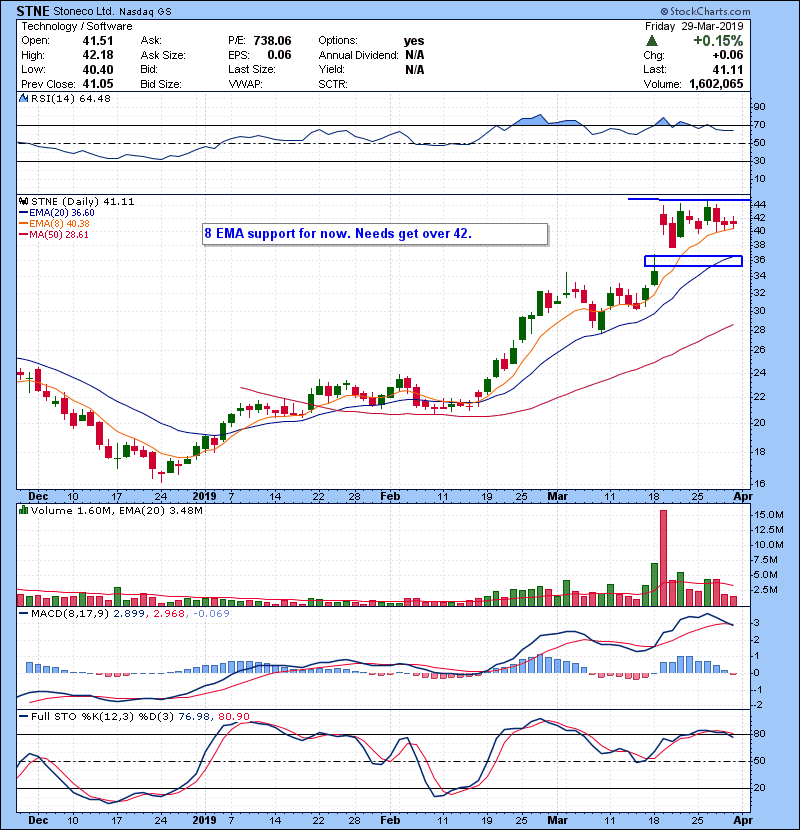Click the 2.5M volume axis label
Viewport: 800px width, 830px height.
(766, 590)
